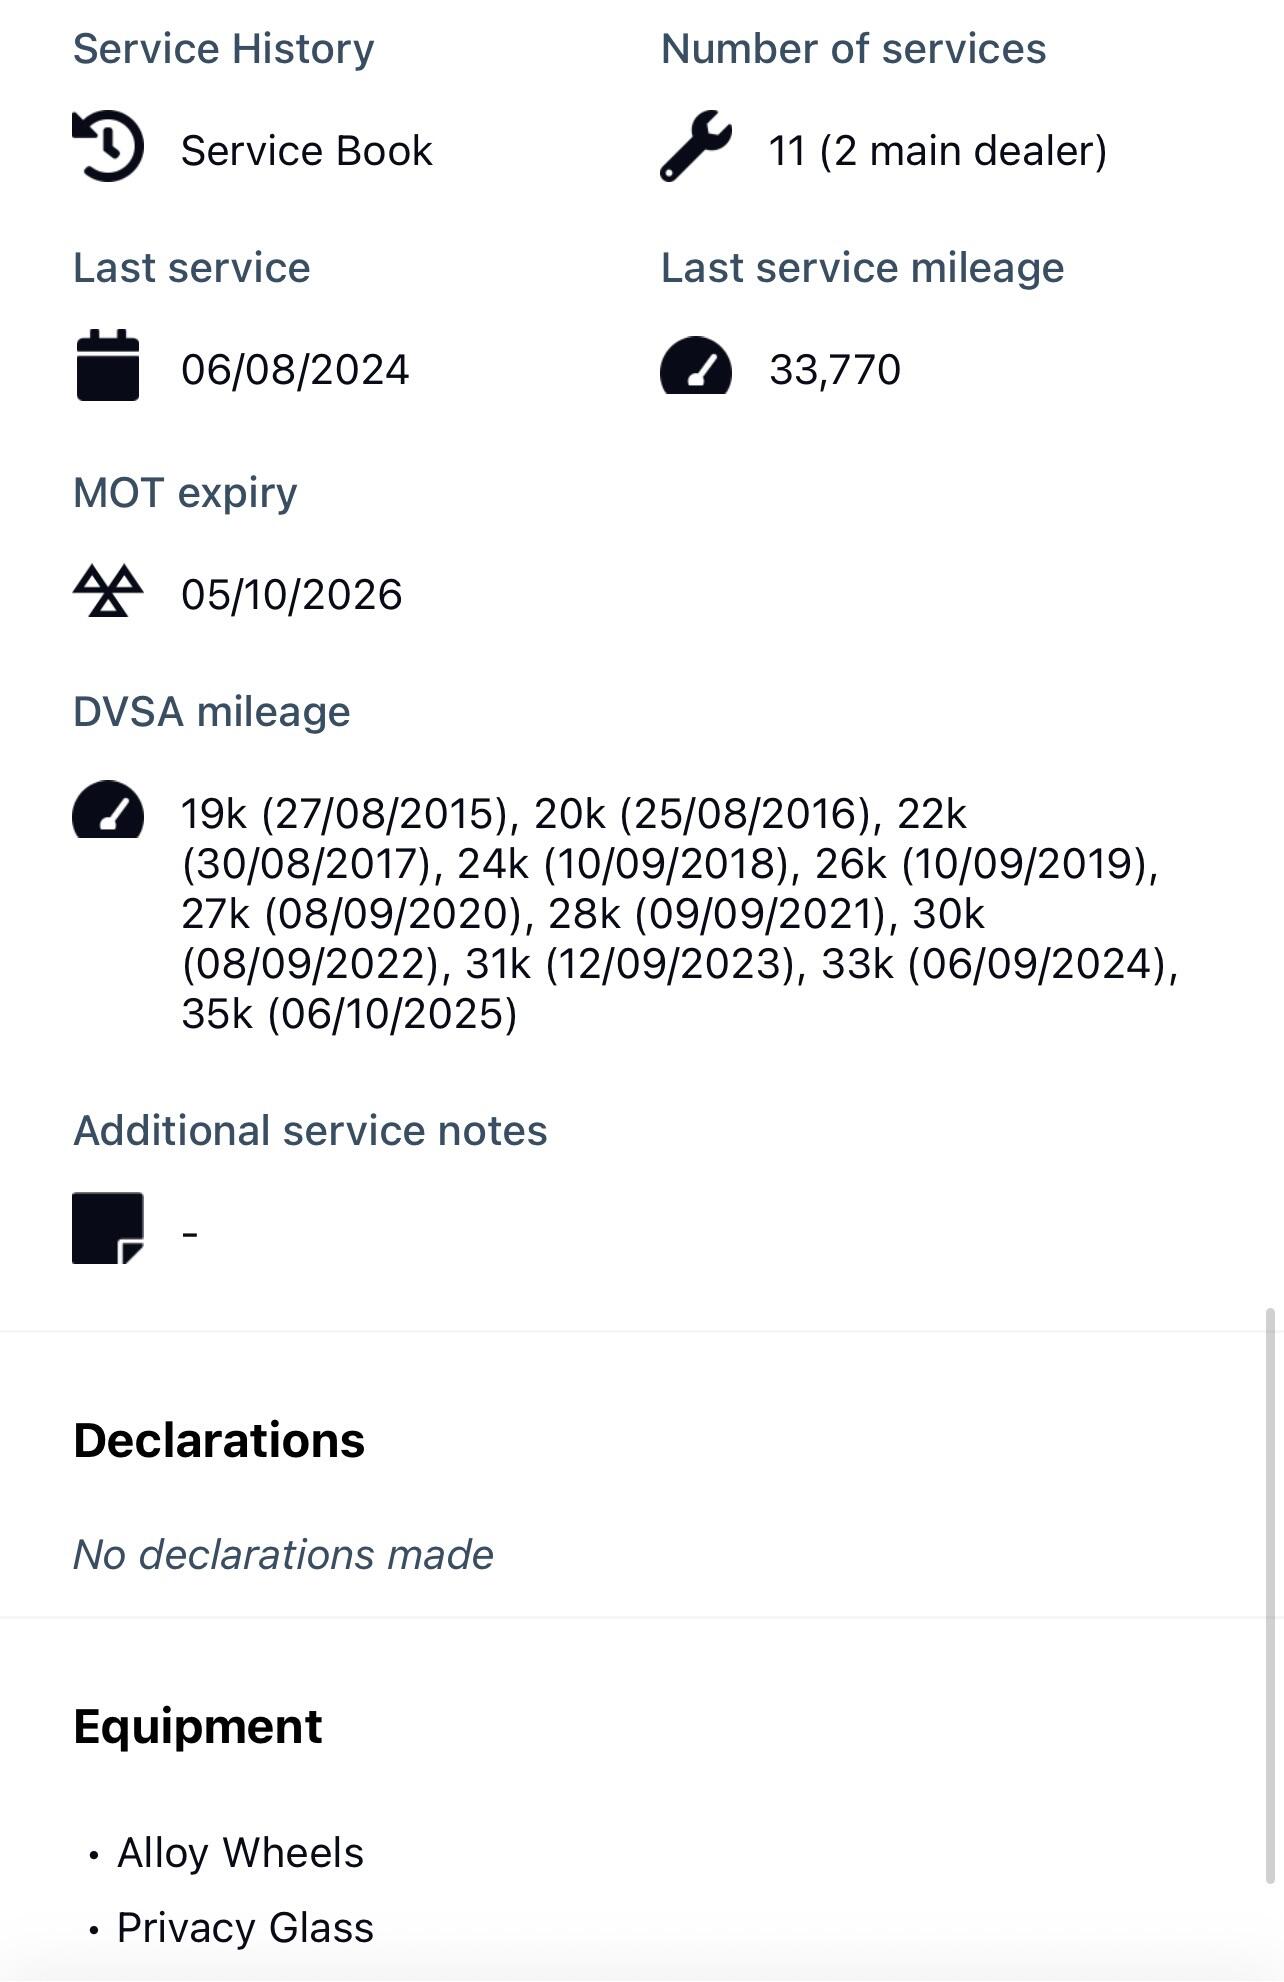Screen dimensions: 1284x1982
Task: Click the last service mileage value 33,770
Action: tap(835, 370)
